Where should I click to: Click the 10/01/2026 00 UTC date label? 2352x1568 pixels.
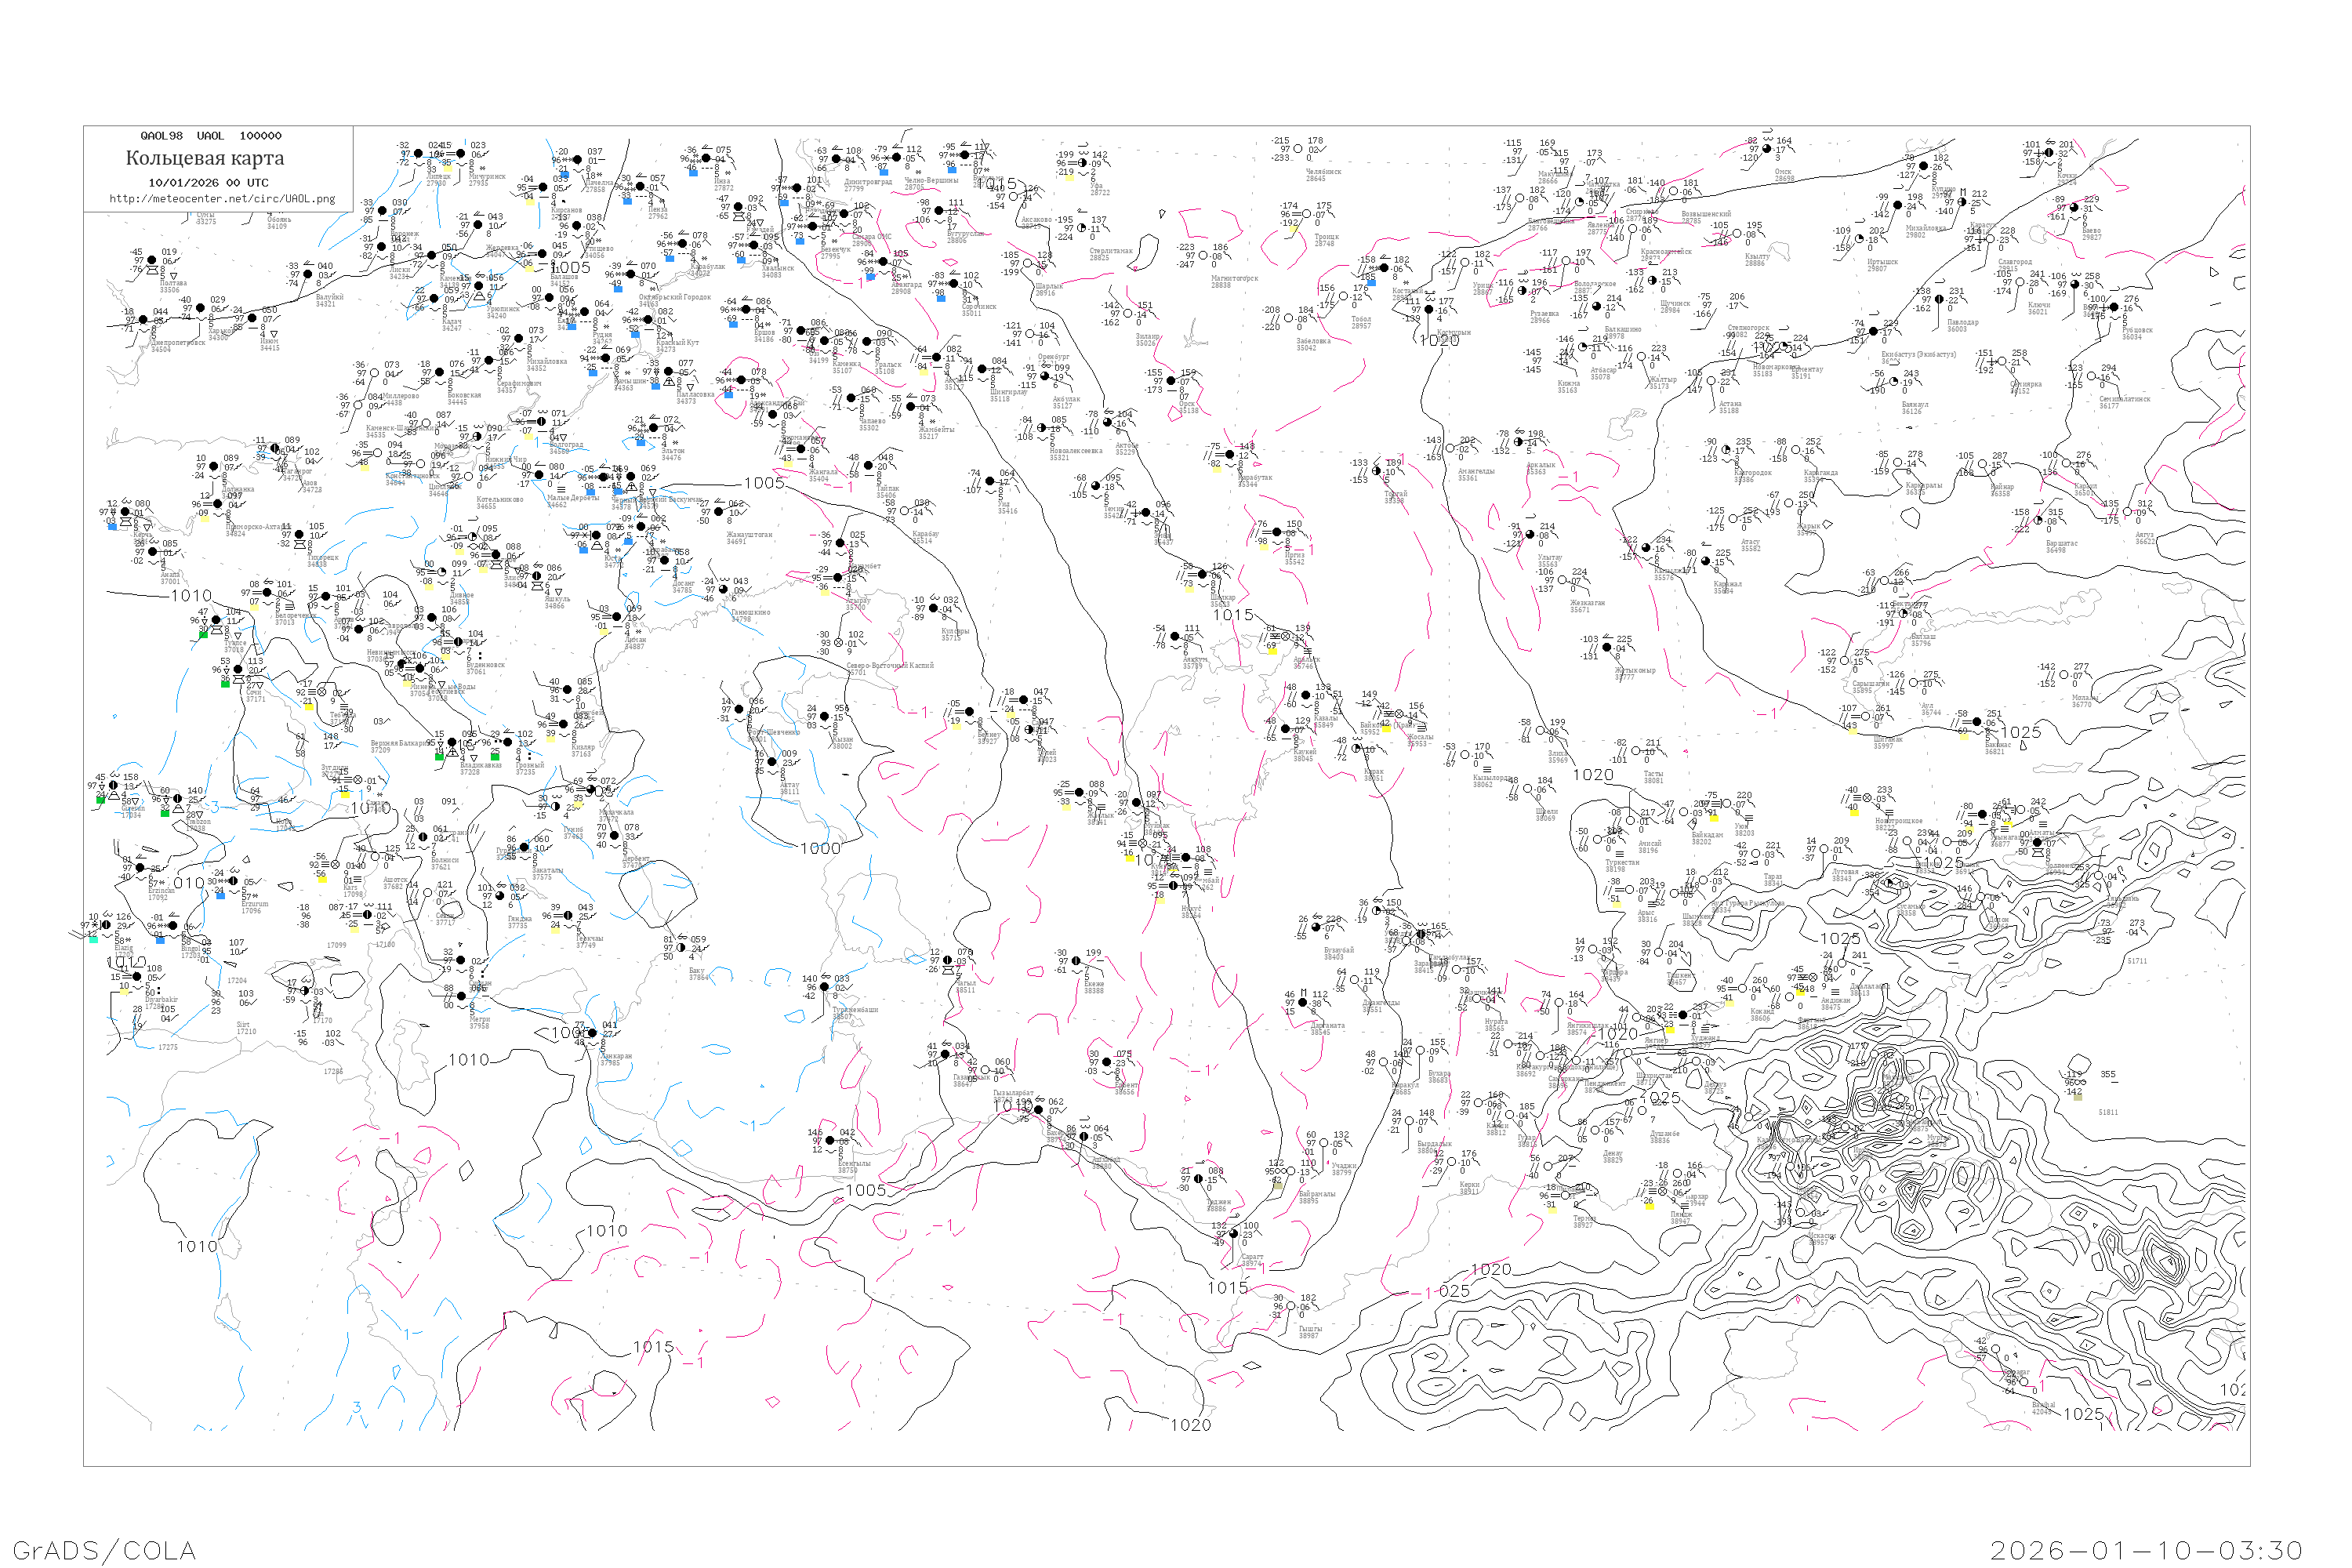pyautogui.click(x=208, y=183)
